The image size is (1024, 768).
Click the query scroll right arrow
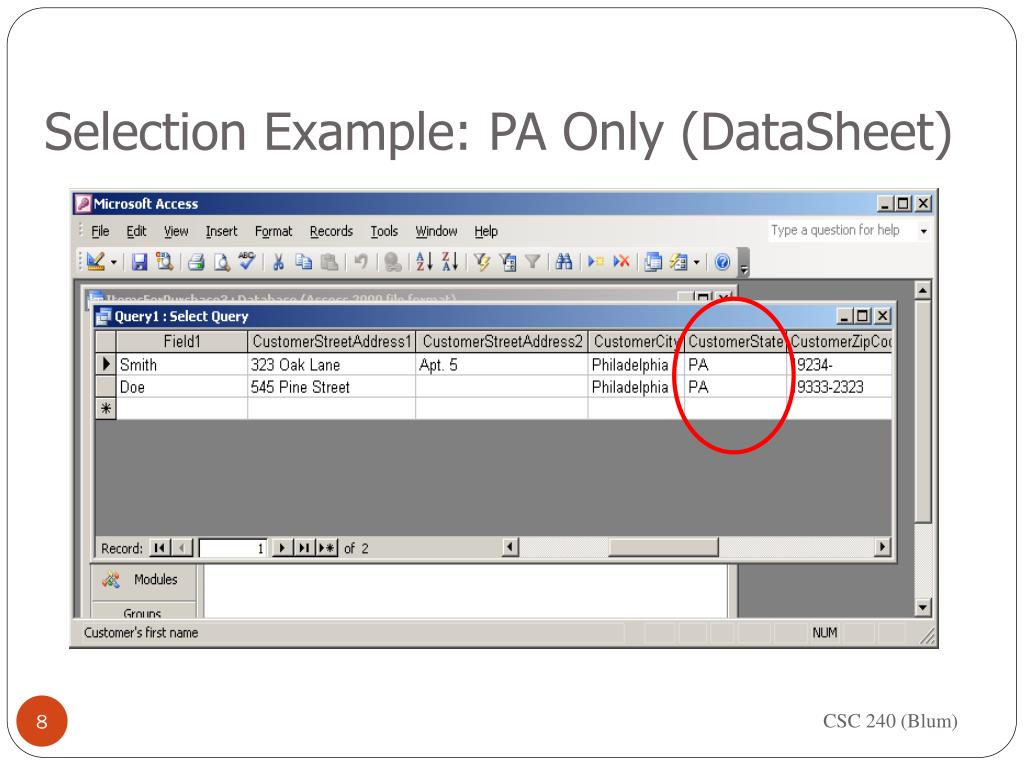coord(883,547)
